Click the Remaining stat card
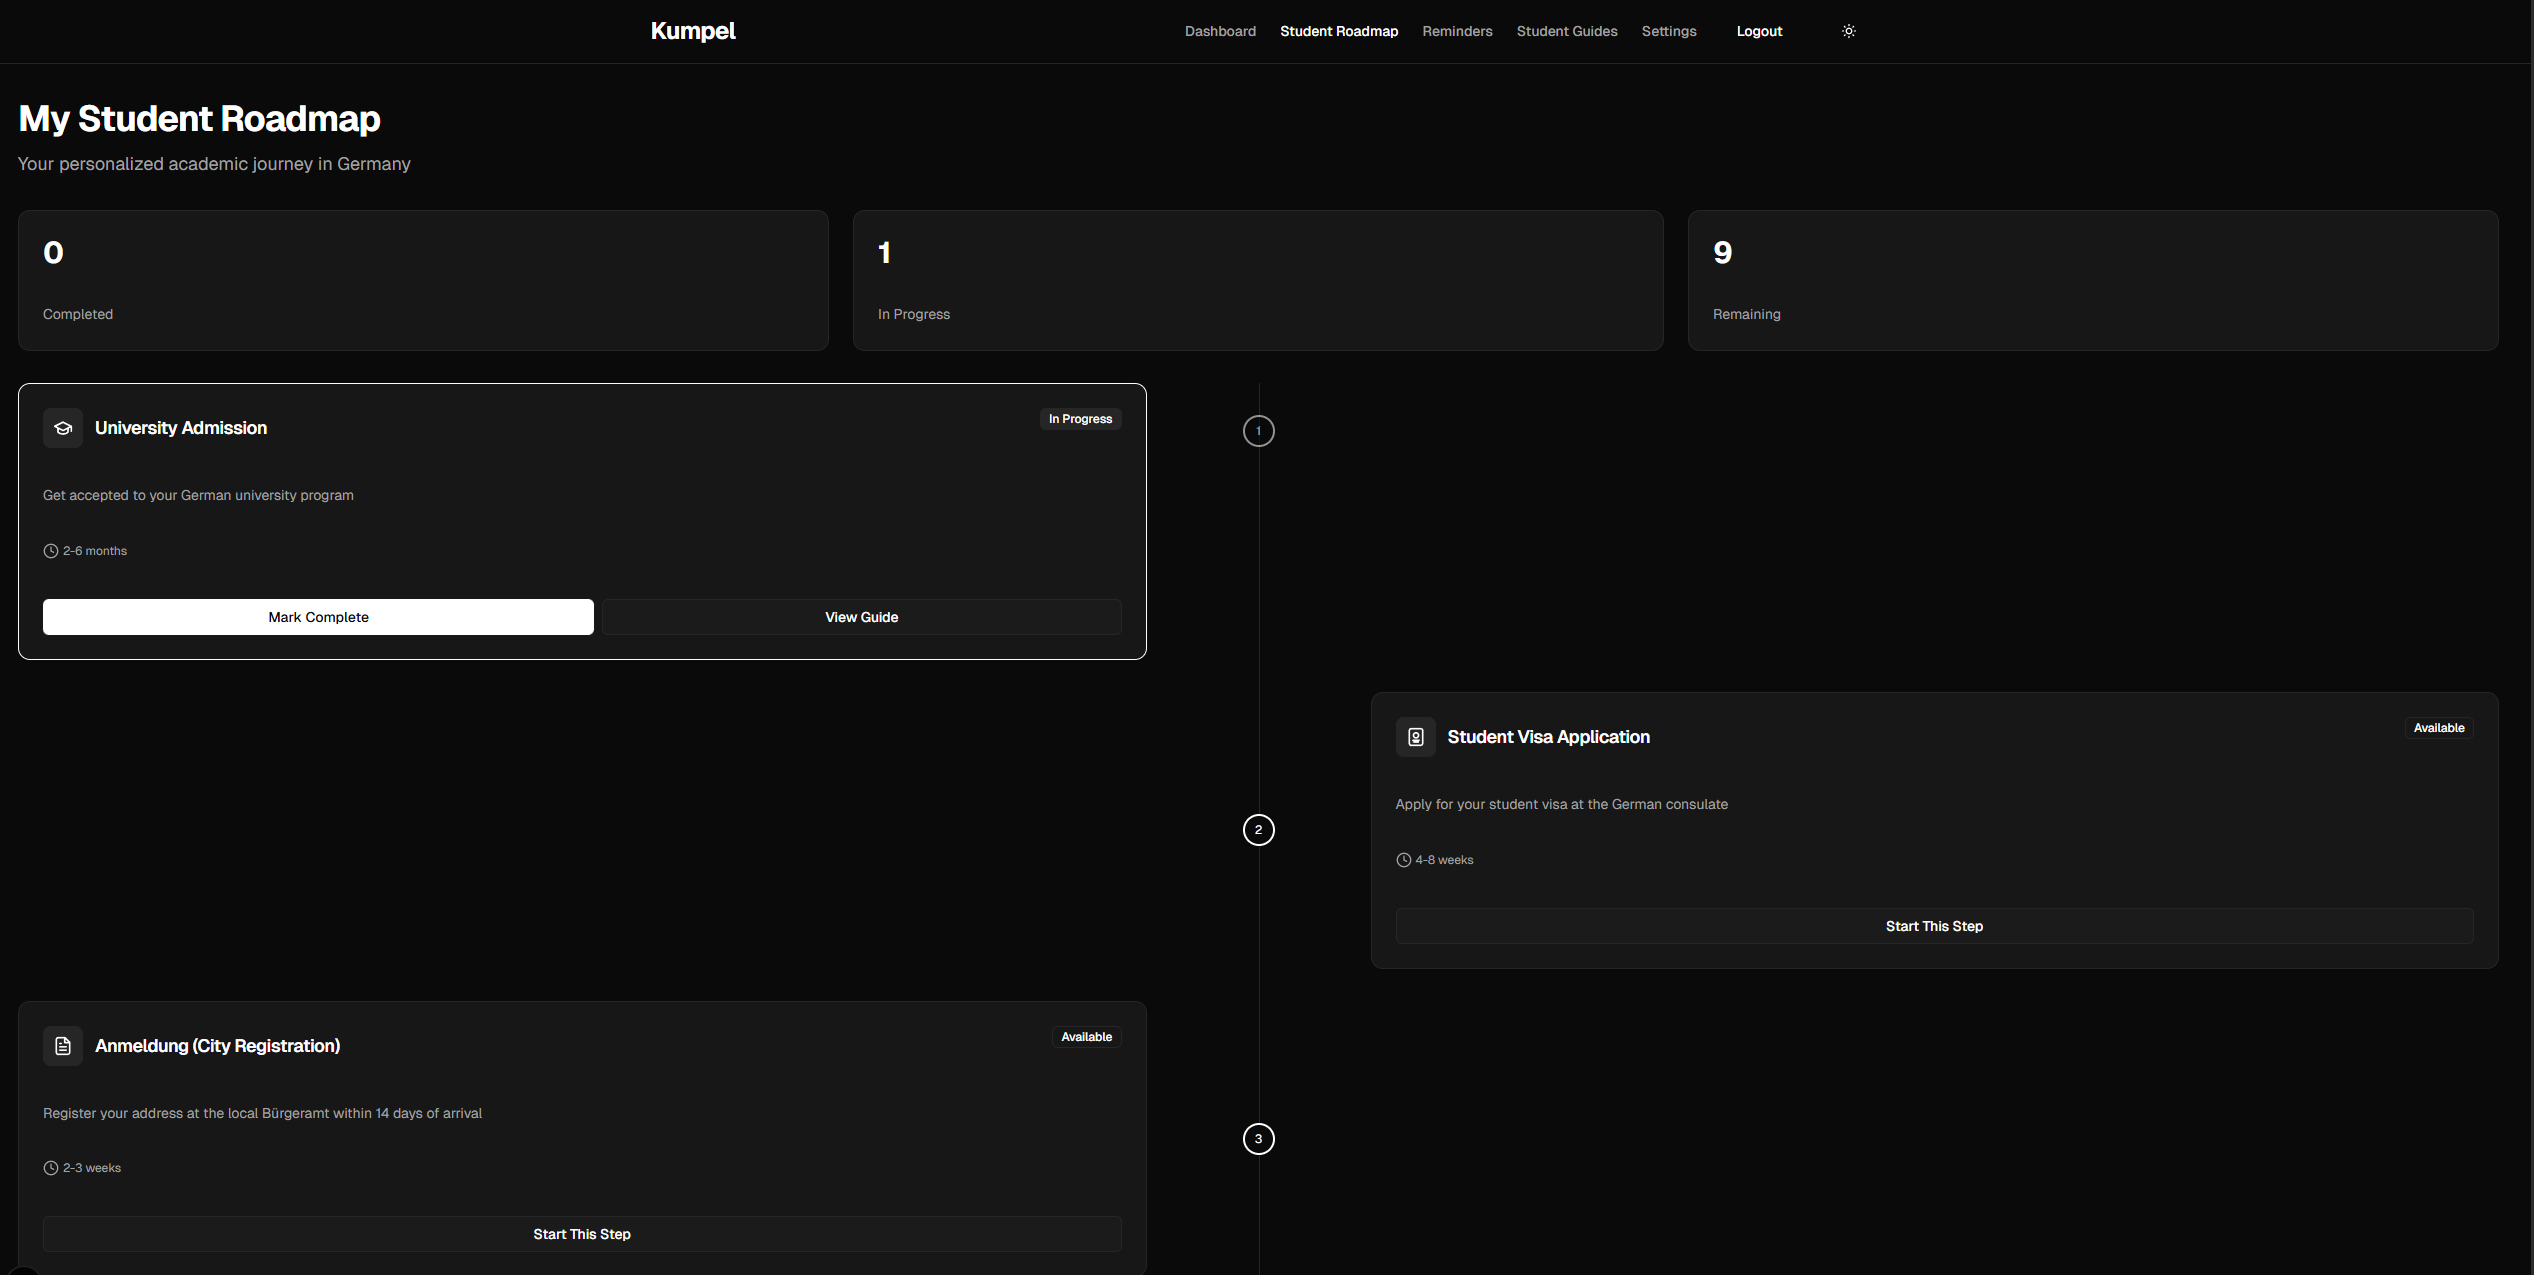The width and height of the screenshot is (2534, 1275). coord(2093,280)
